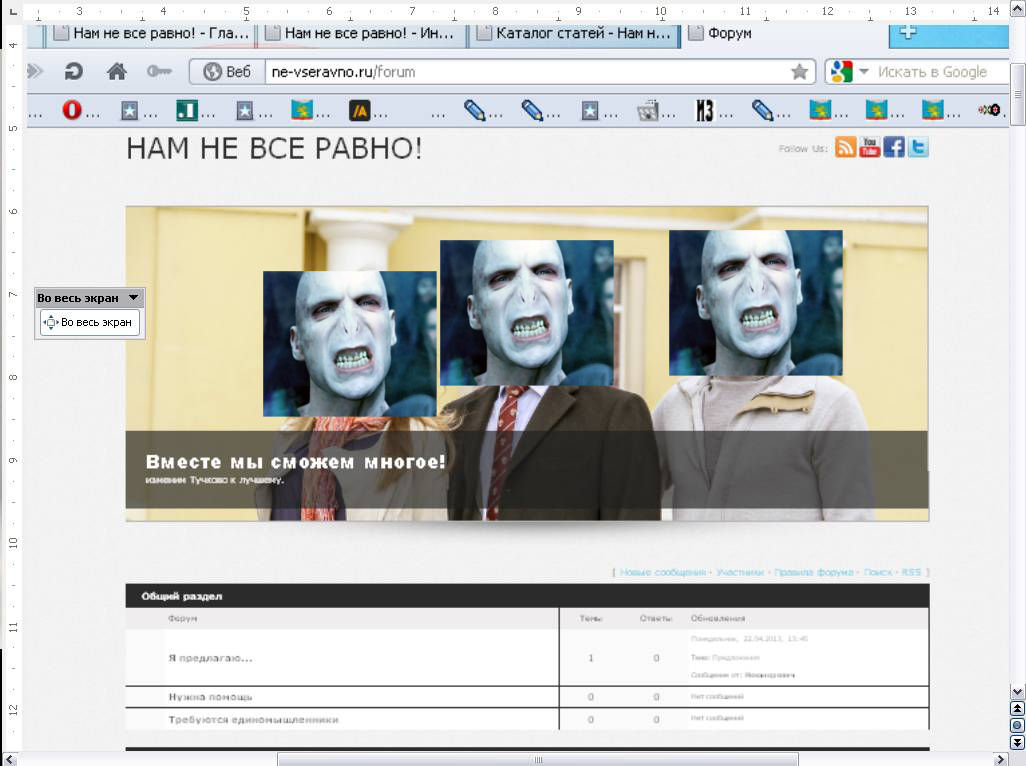
Task: Open RSS text link above forum table
Action: coord(911,572)
